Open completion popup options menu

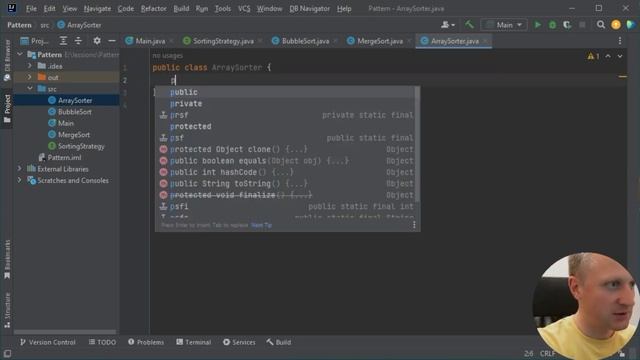[414, 225]
